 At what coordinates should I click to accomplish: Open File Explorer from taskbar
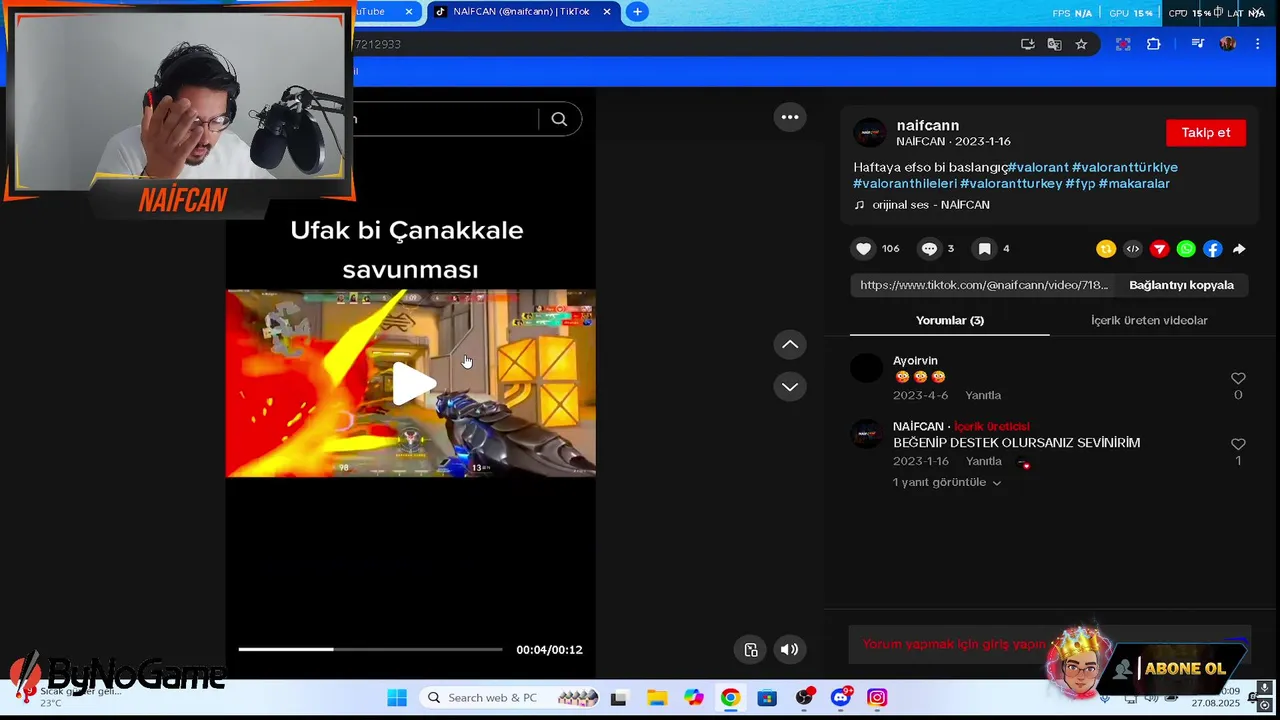coord(656,697)
